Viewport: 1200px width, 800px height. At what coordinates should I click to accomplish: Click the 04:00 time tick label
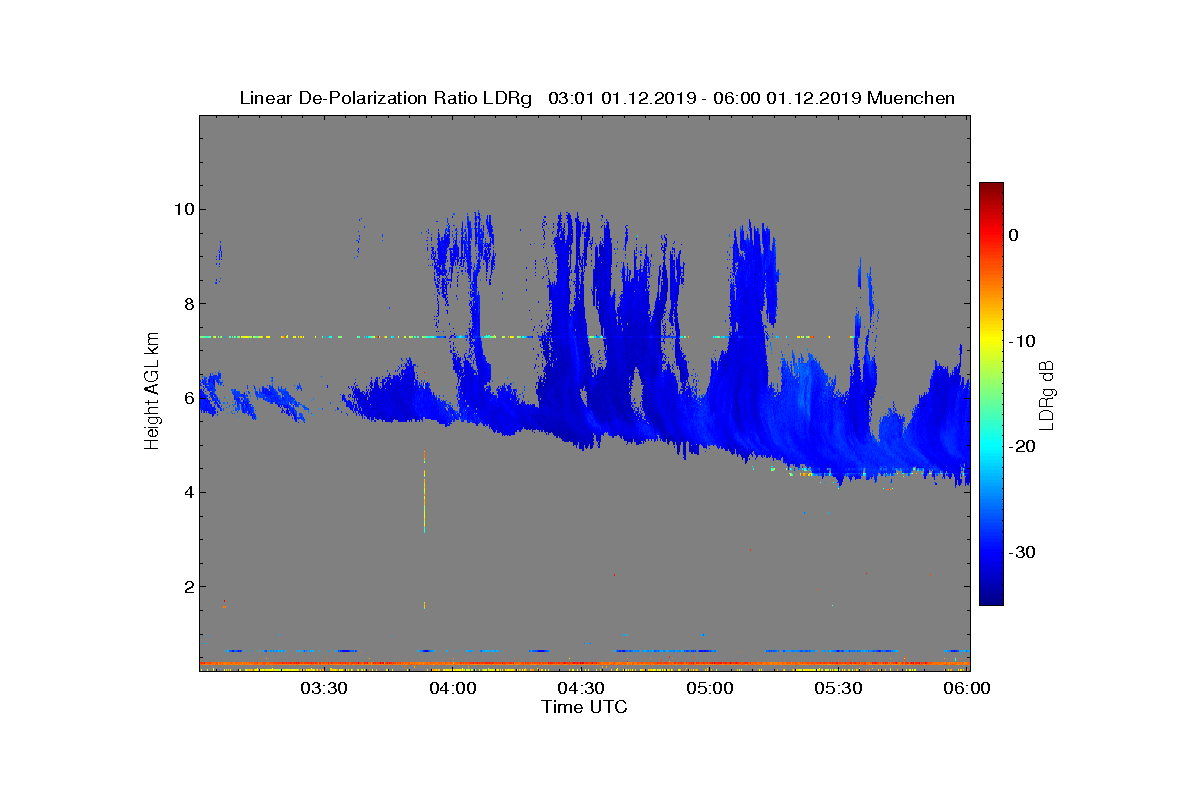pyautogui.click(x=454, y=689)
